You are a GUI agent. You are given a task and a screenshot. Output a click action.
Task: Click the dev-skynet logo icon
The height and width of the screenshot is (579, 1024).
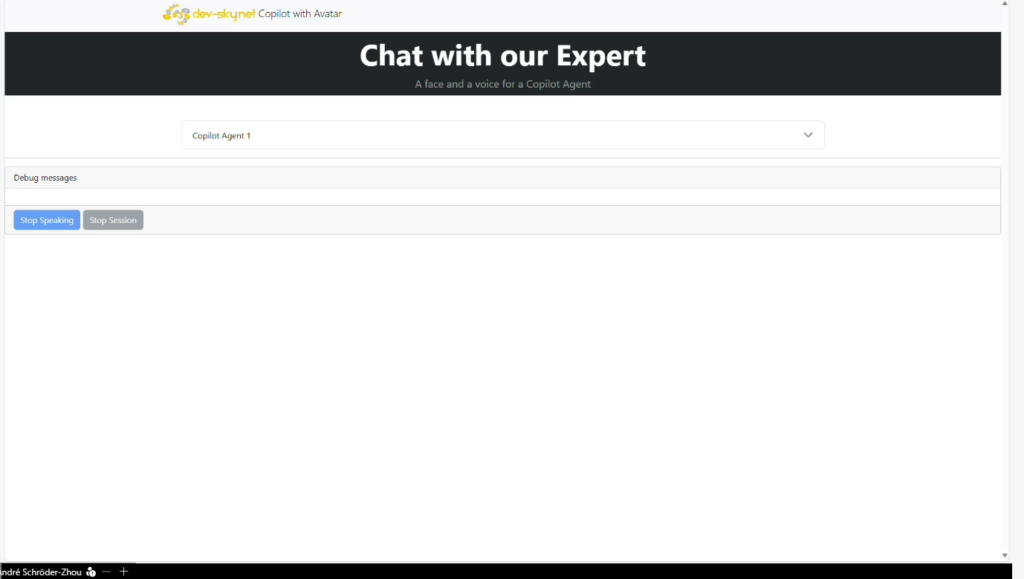click(x=176, y=14)
